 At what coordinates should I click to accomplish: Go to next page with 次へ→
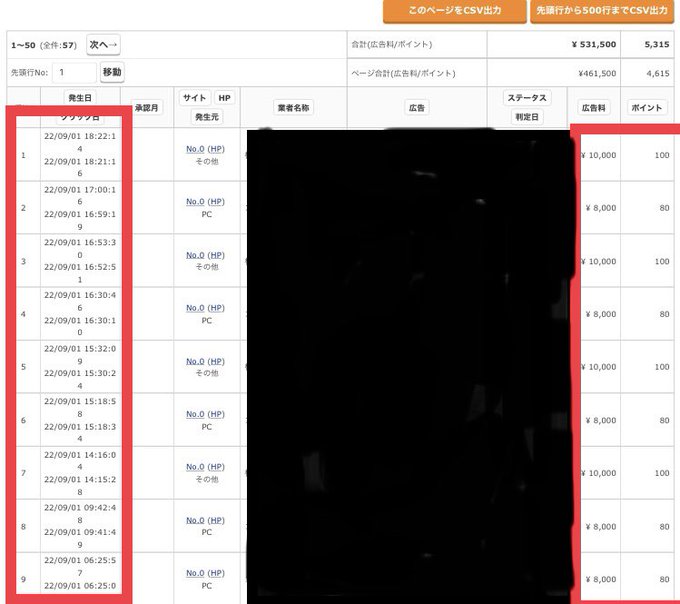[103, 44]
